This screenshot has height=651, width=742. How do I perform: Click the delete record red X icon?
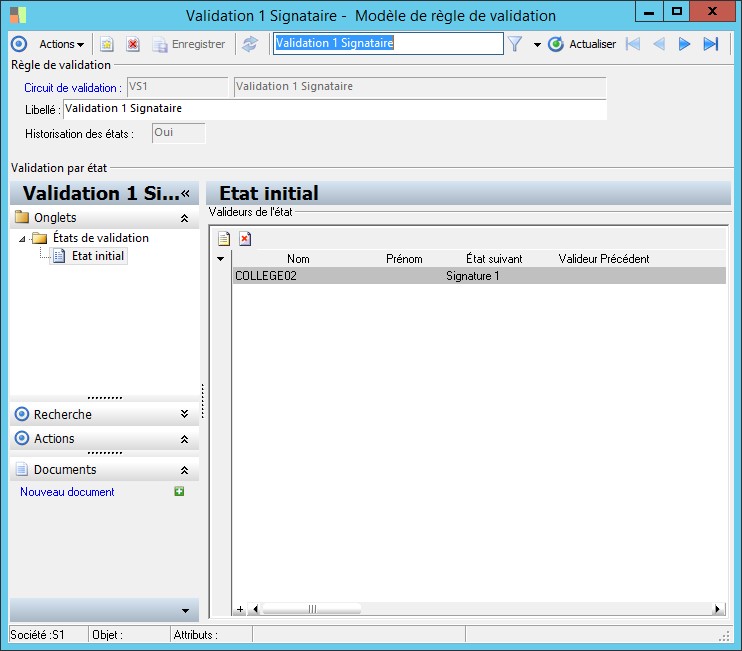click(x=133, y=44)
